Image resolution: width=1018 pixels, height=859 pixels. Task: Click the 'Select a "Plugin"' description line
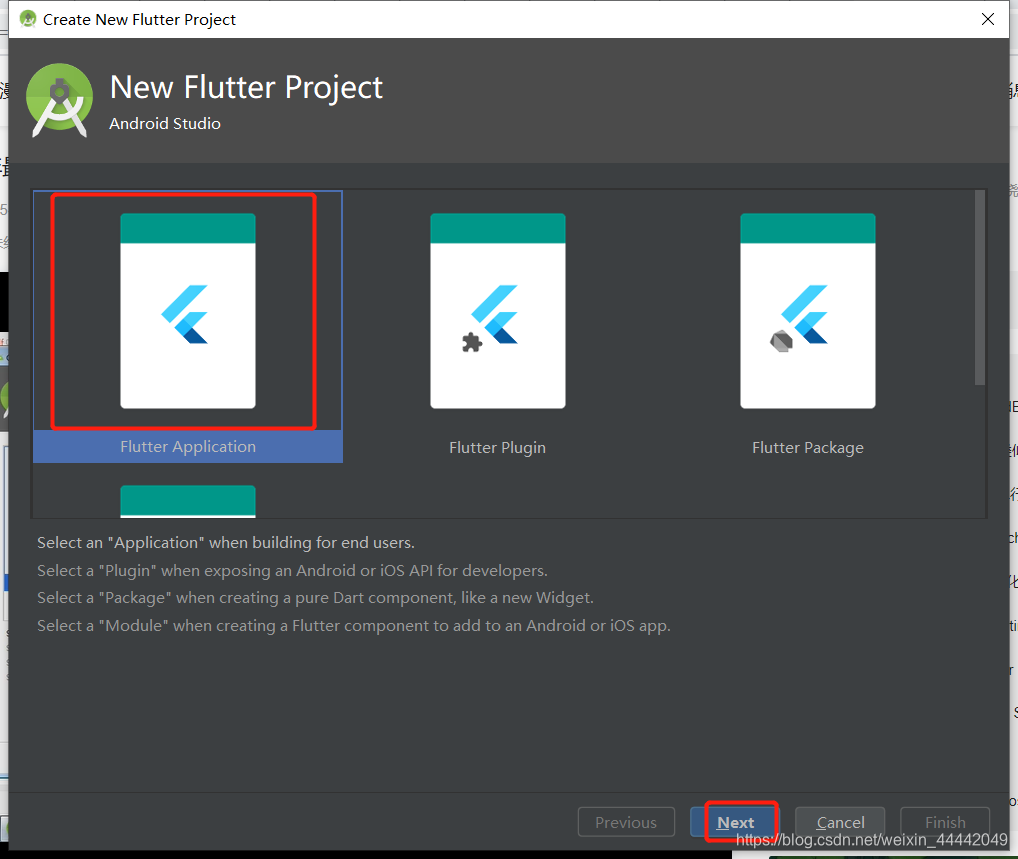(x=292, y=570)
